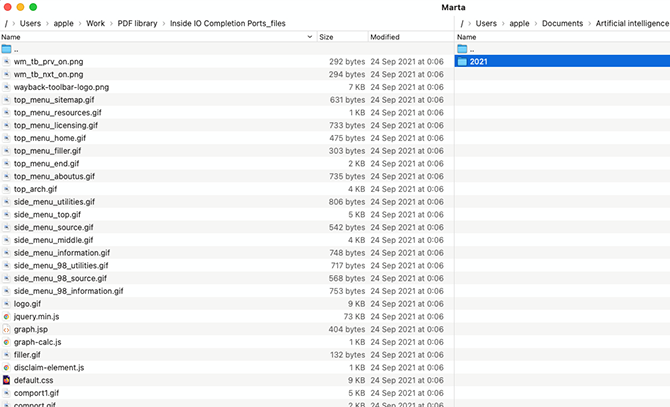Click the default.css file icon

6,380
